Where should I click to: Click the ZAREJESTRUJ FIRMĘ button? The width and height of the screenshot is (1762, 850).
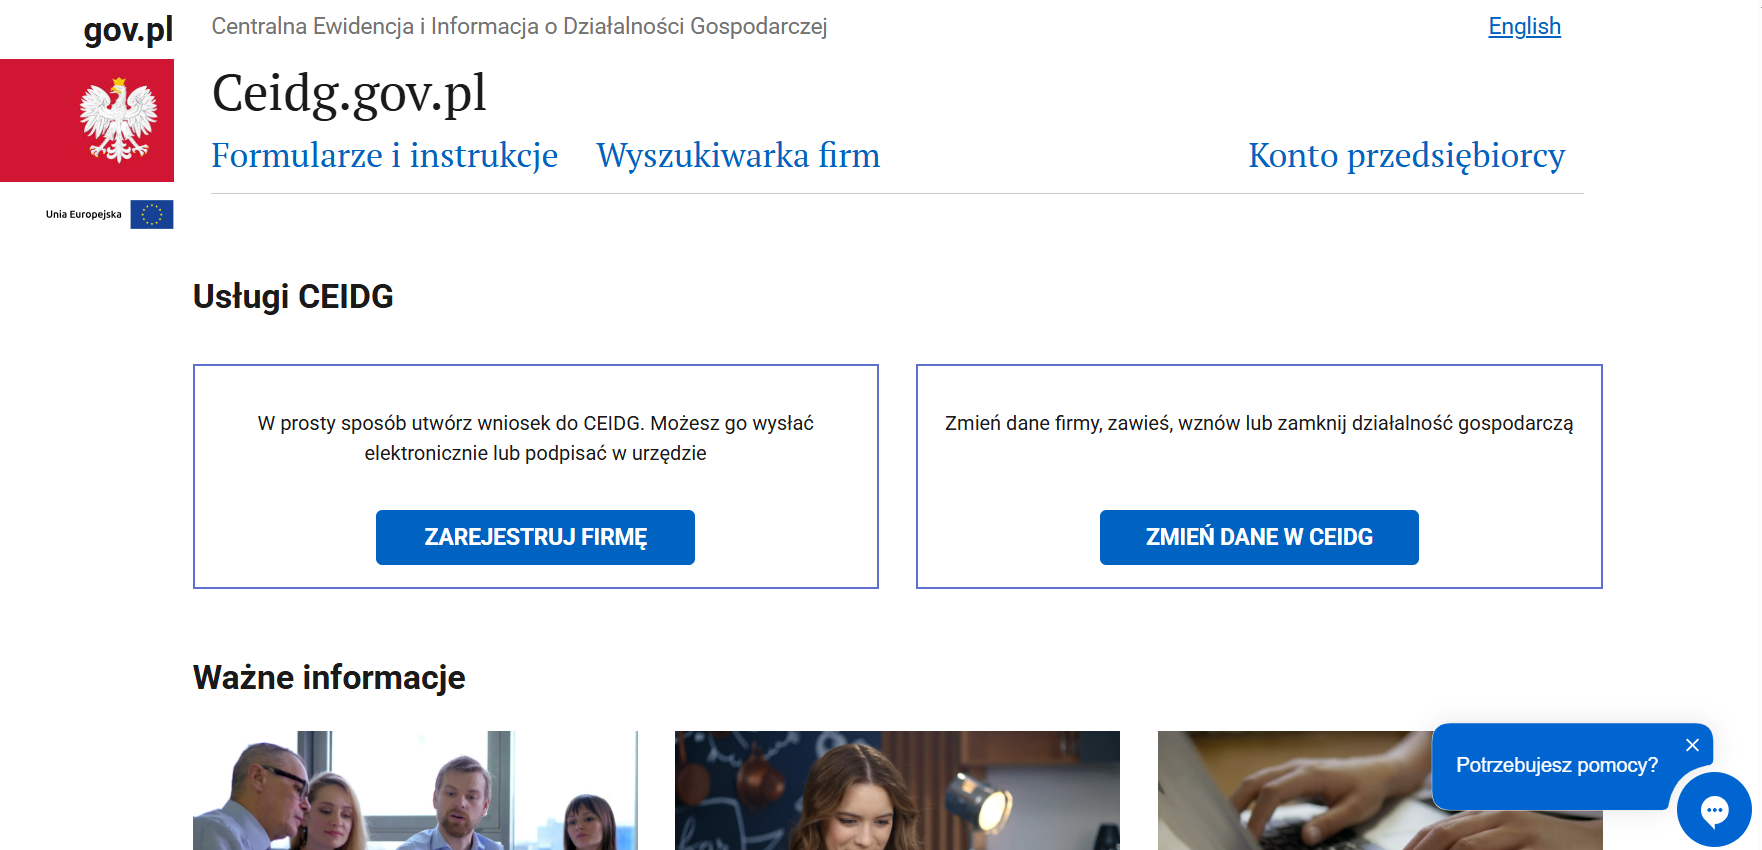pos(535,537)
